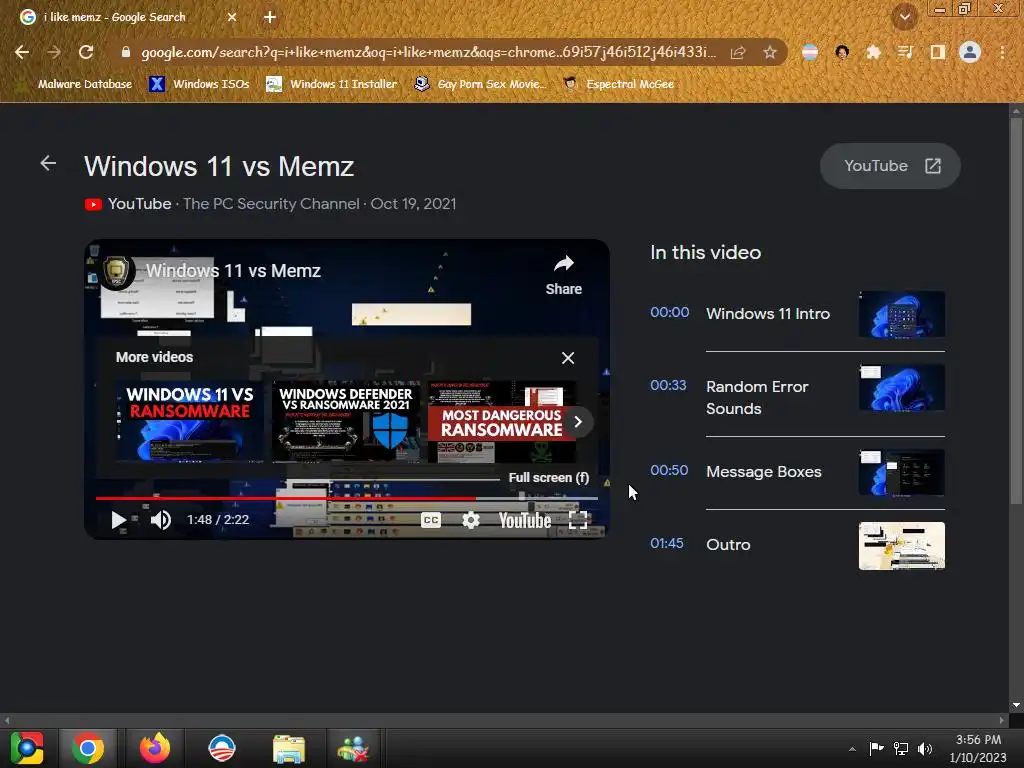The width and height of the screenshot is (1024, 768).
Task: Click the network tray icon
Action: [901, 749]
